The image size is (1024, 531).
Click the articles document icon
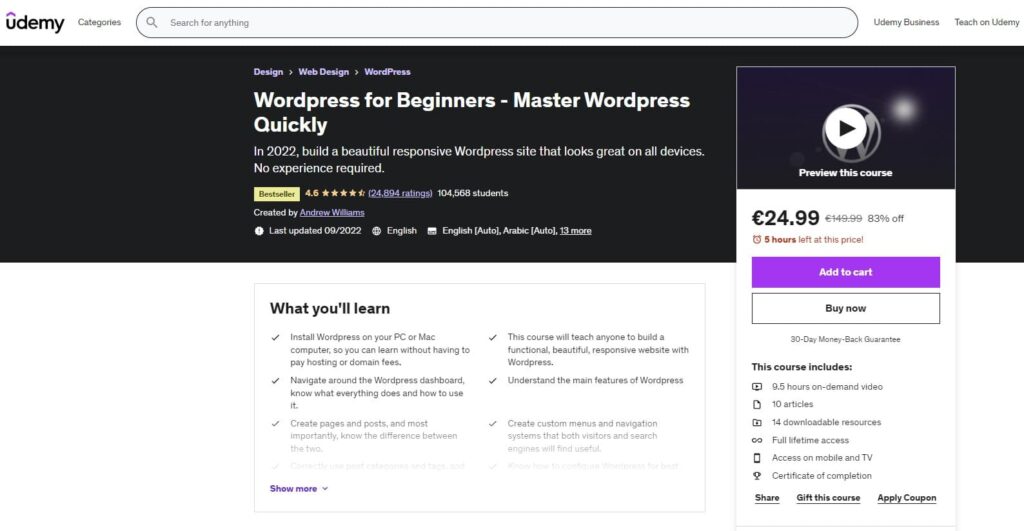click(757, 404)
